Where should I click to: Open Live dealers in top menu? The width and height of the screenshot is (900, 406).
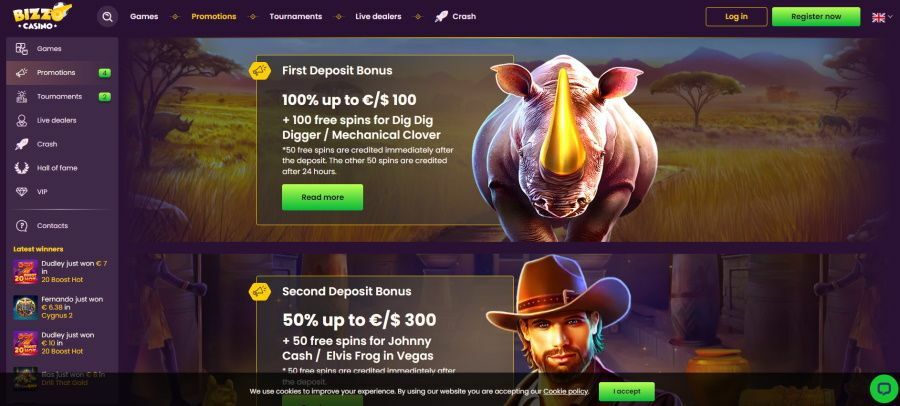coord(378,17)
